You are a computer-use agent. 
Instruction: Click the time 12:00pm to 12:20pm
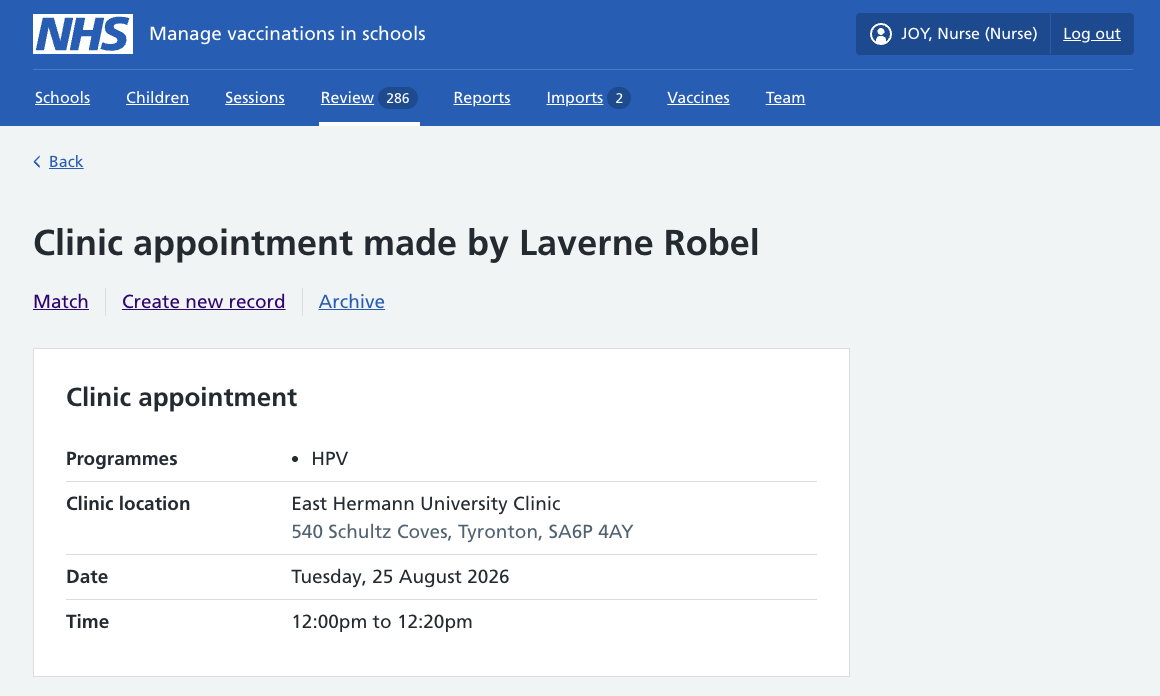pyautogui.click(x=382, y=622)
